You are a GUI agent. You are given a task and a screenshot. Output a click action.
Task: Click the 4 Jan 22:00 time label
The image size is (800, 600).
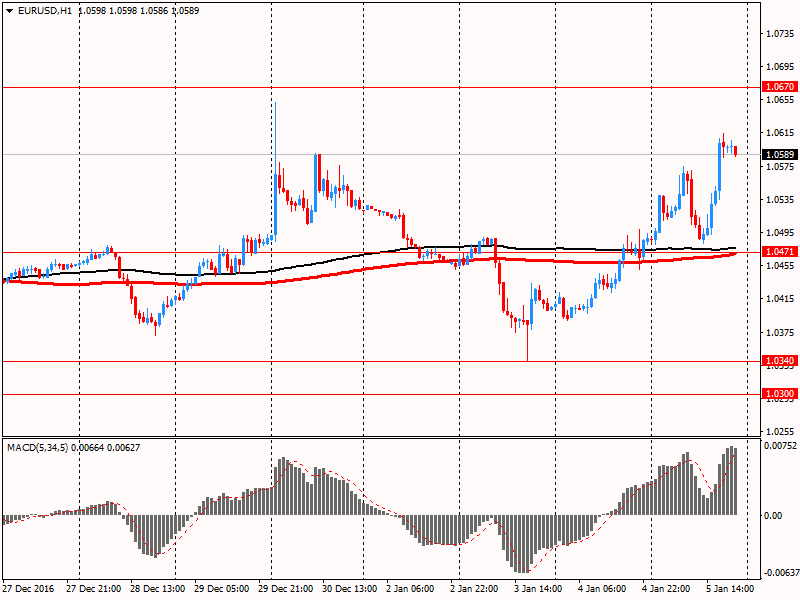point(666,588)
